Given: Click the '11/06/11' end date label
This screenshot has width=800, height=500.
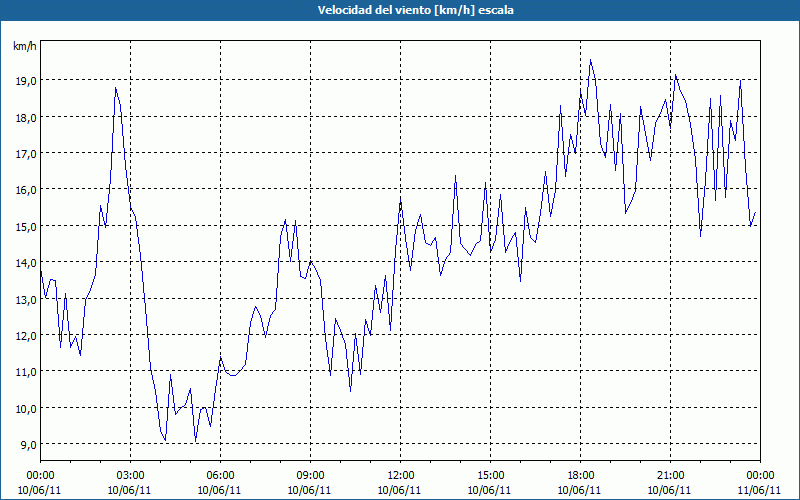Looking at the screenshot, I should tap(760, 490).
